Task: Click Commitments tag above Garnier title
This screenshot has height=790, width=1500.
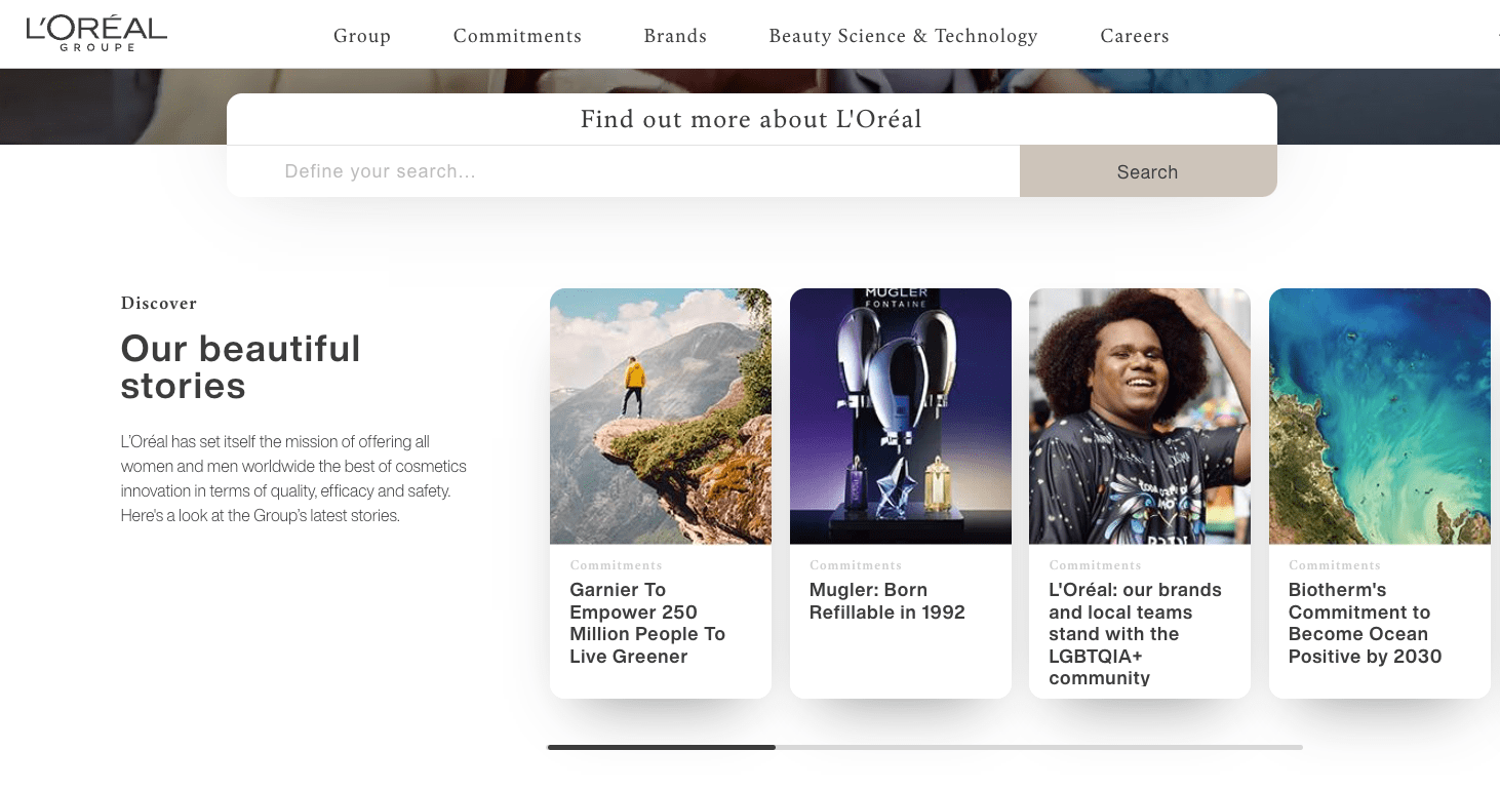Action: (x=616, y=565)
